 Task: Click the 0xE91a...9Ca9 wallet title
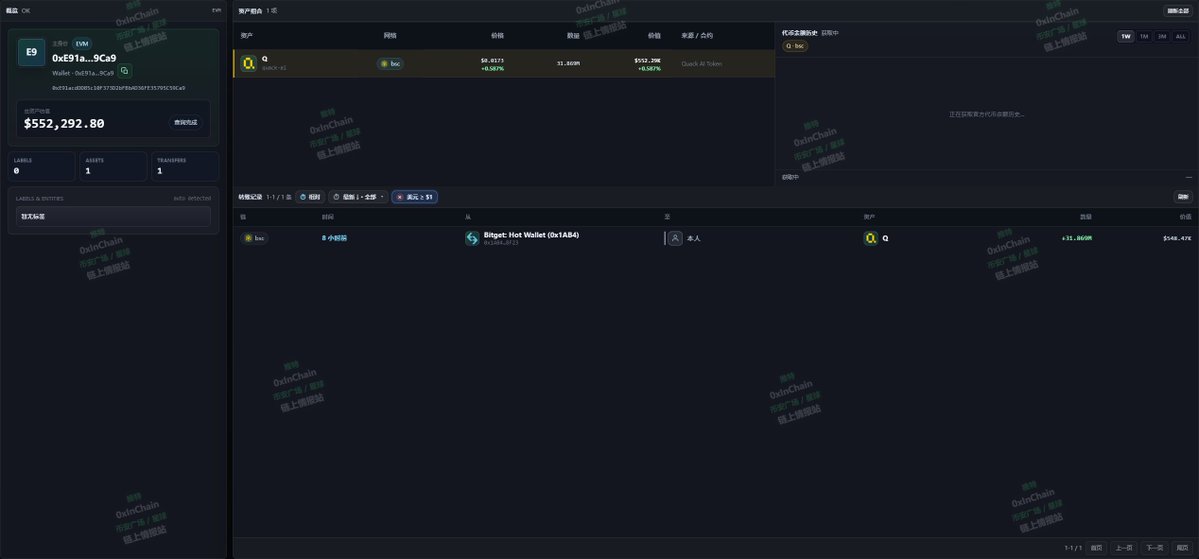click(84, 58)
